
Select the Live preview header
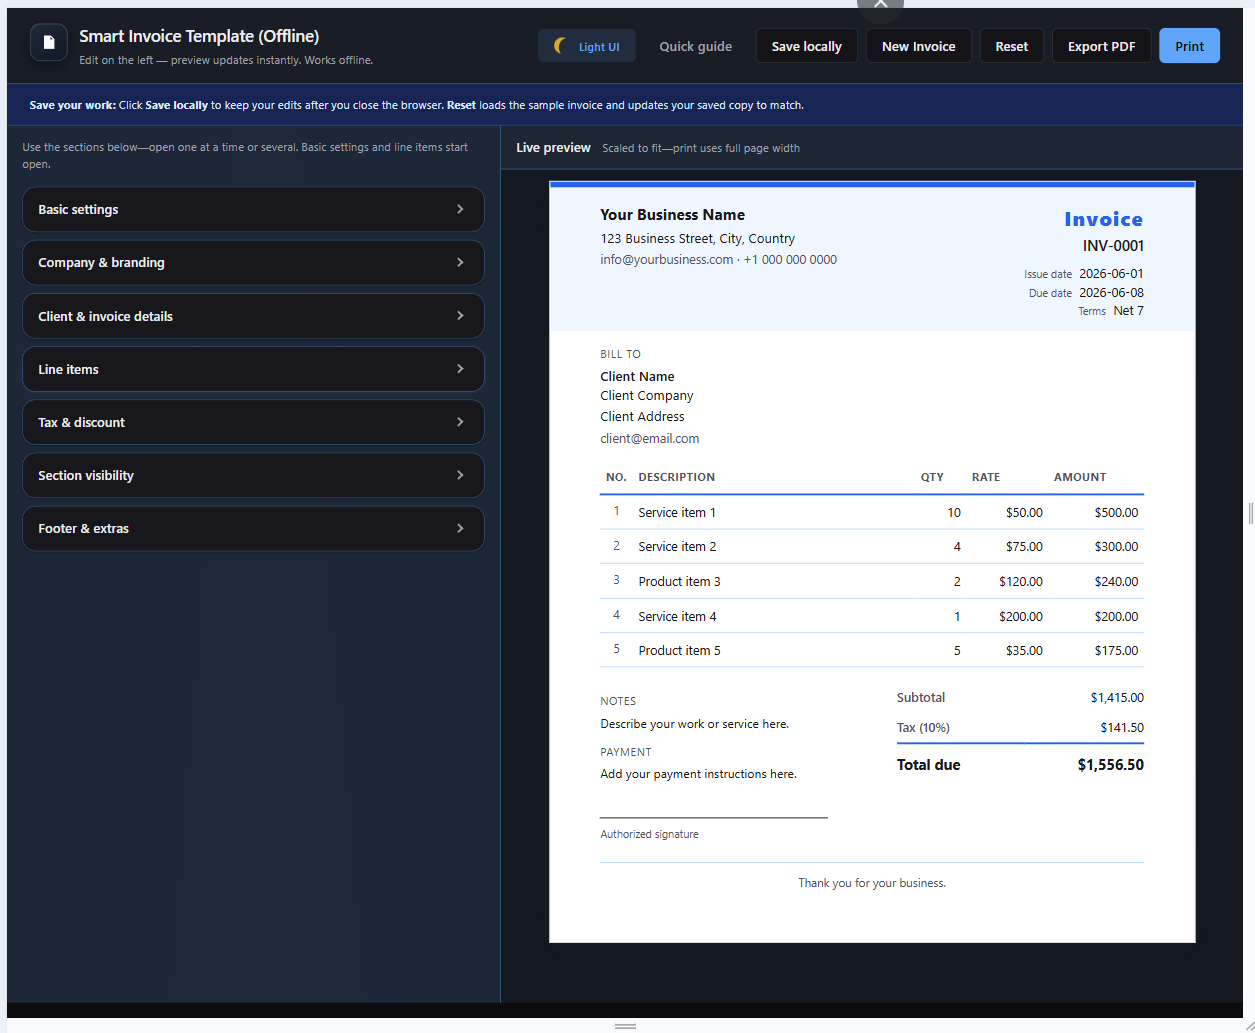pyautogui.click(x=553, y=146)
